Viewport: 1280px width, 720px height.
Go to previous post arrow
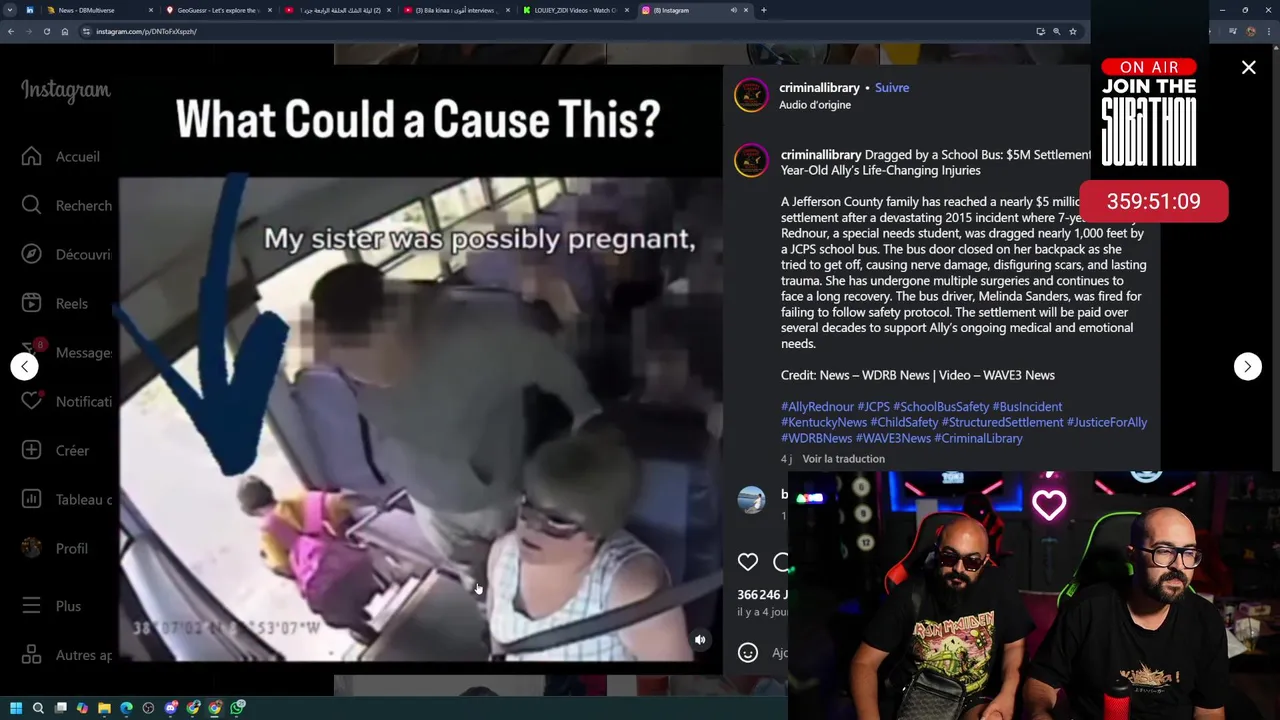[24, 366]
